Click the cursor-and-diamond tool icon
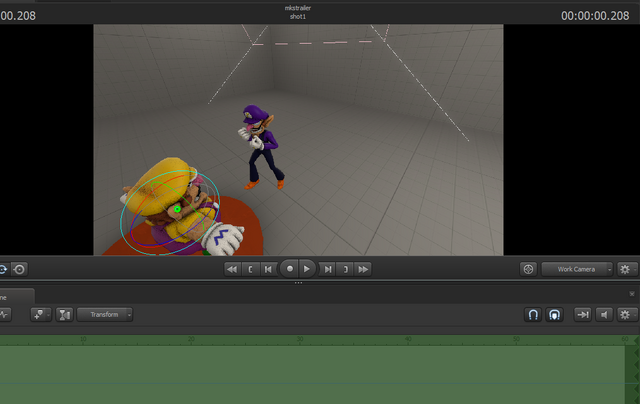The width and height of the screenshot is (640, 404). click(x=39, y=315)
